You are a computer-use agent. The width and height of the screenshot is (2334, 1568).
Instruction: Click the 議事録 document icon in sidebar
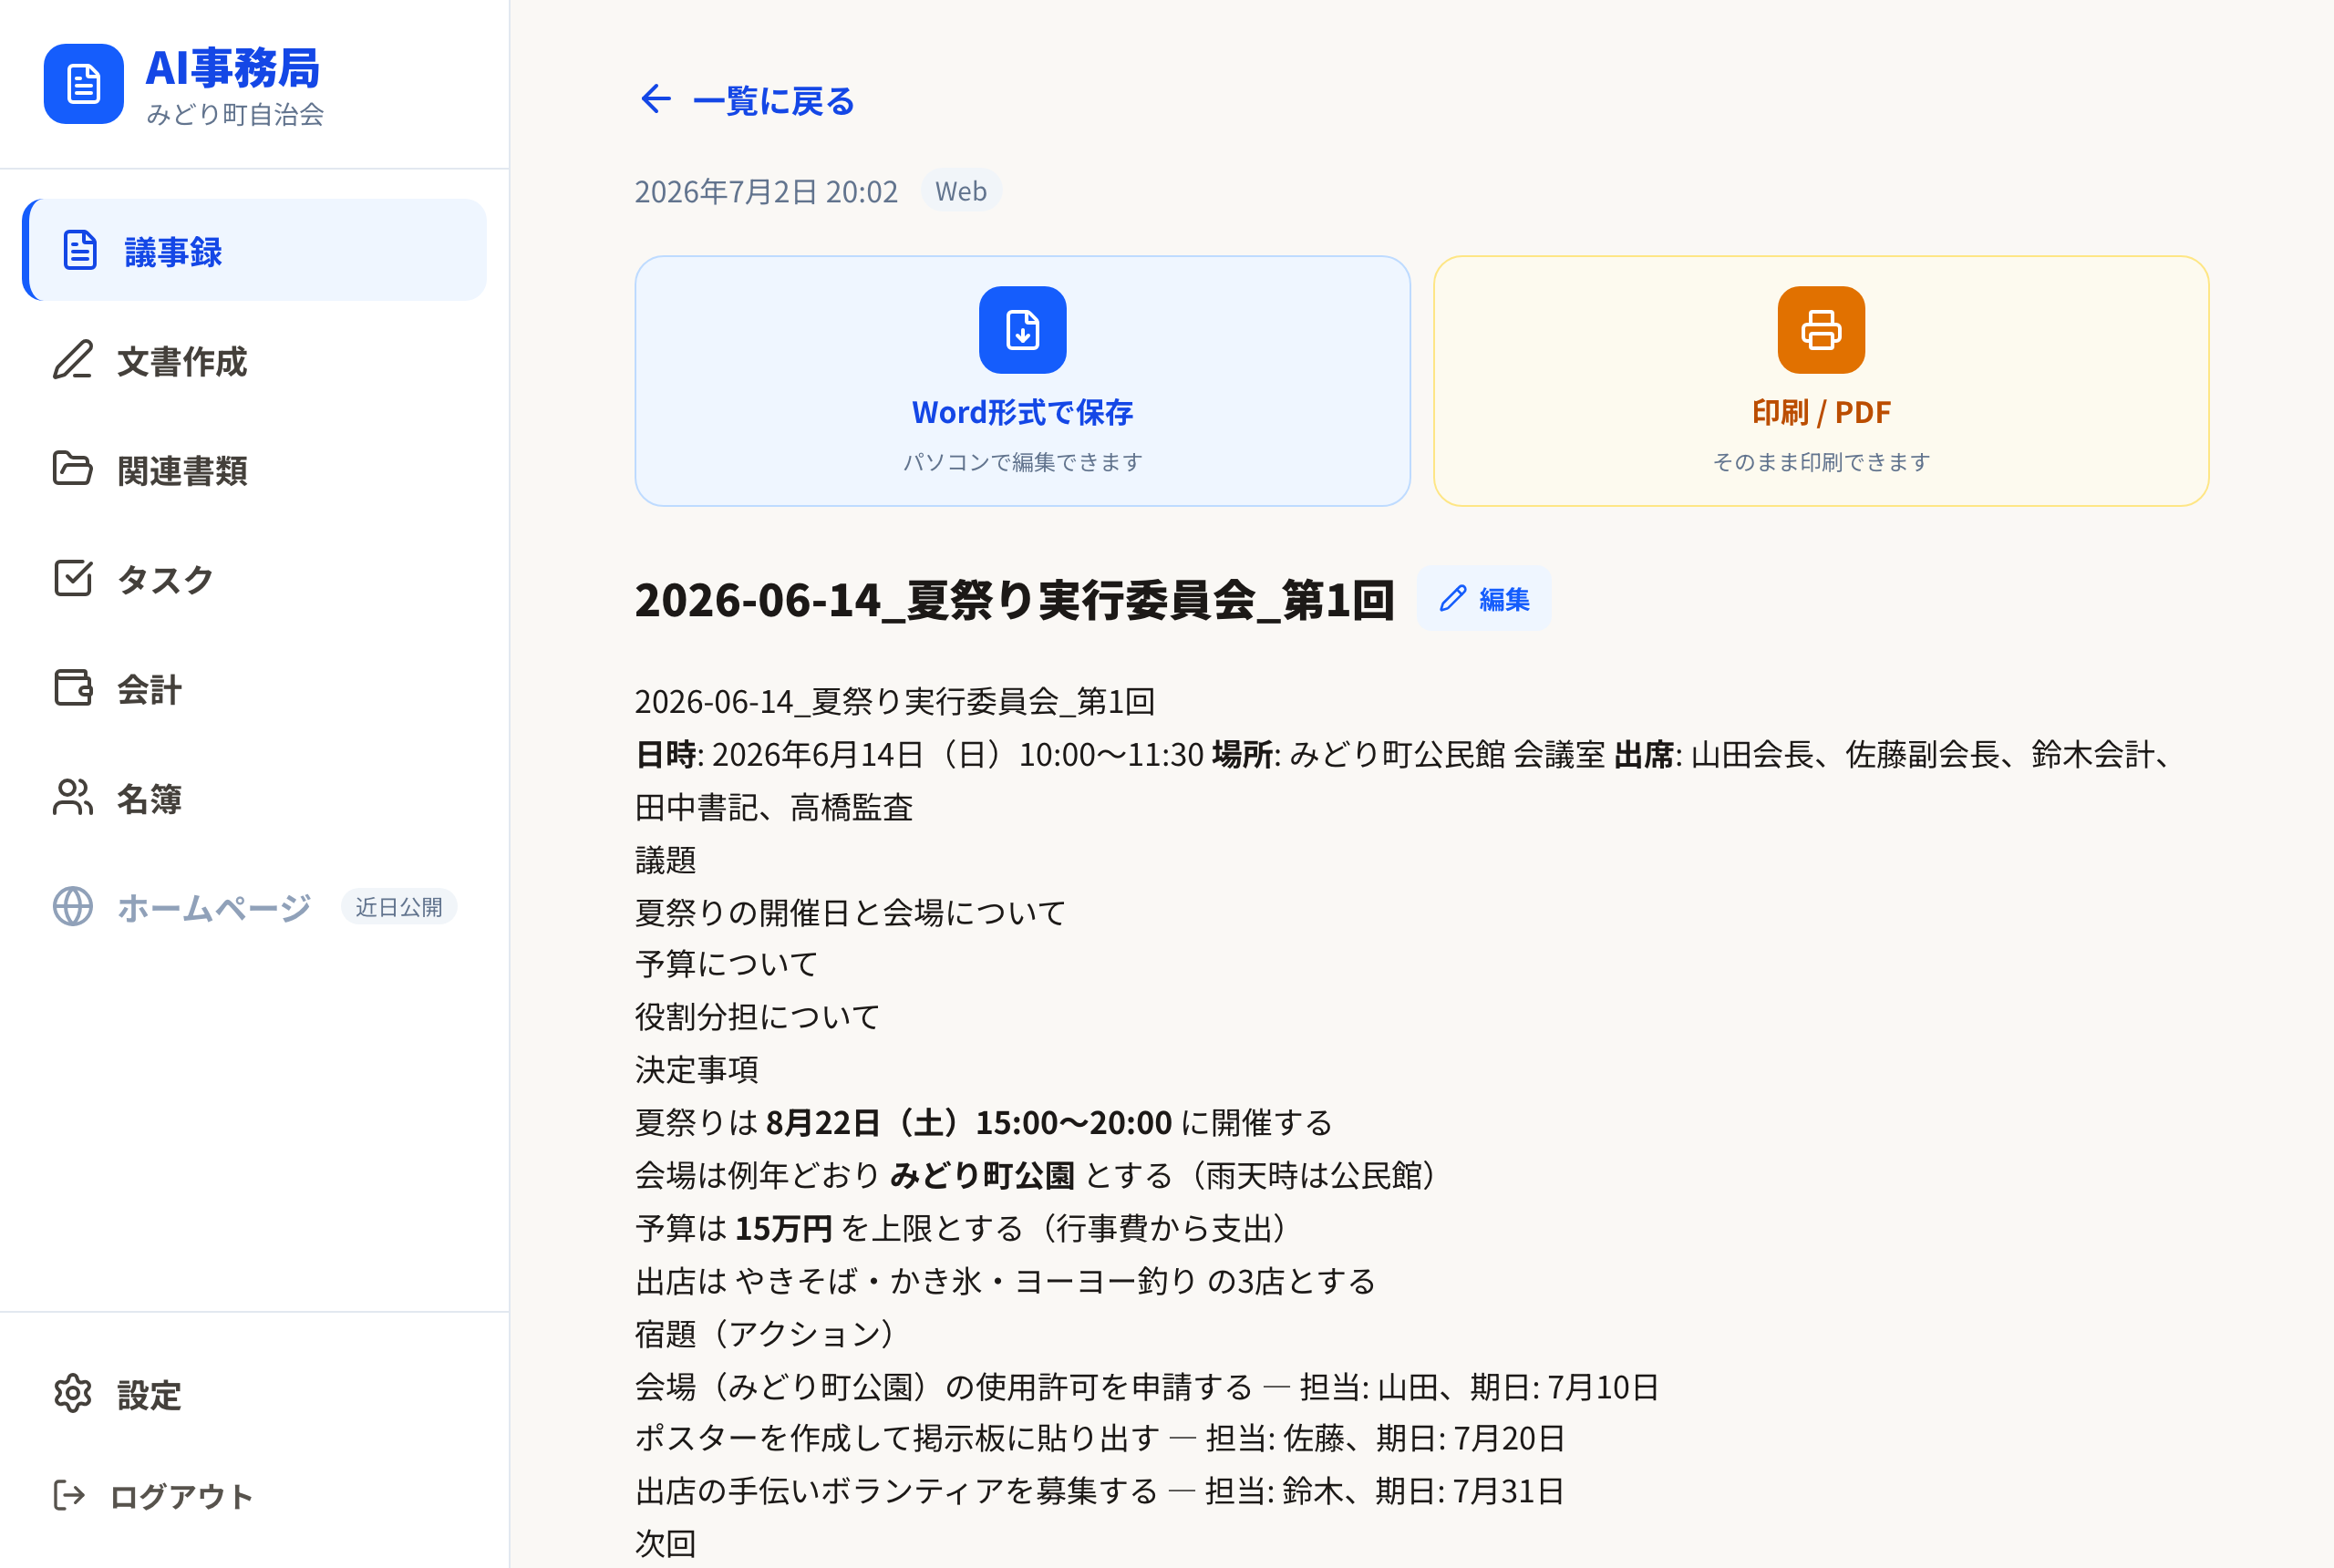(80, 250)
